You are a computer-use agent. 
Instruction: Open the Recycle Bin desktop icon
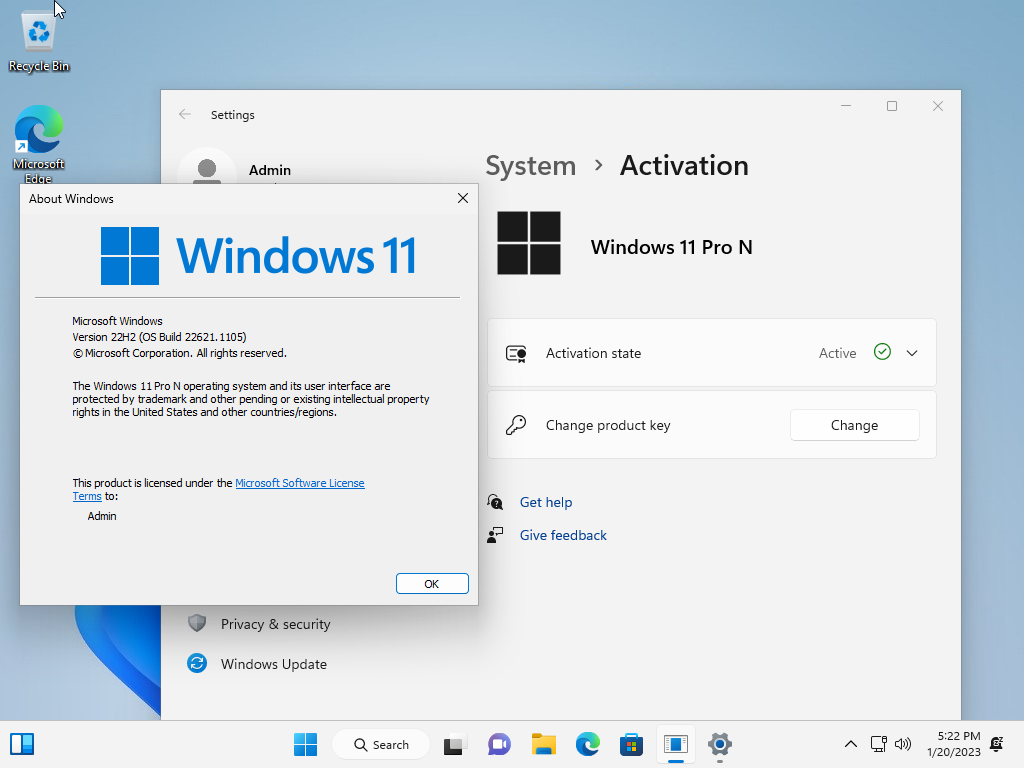tap(39, 40)
